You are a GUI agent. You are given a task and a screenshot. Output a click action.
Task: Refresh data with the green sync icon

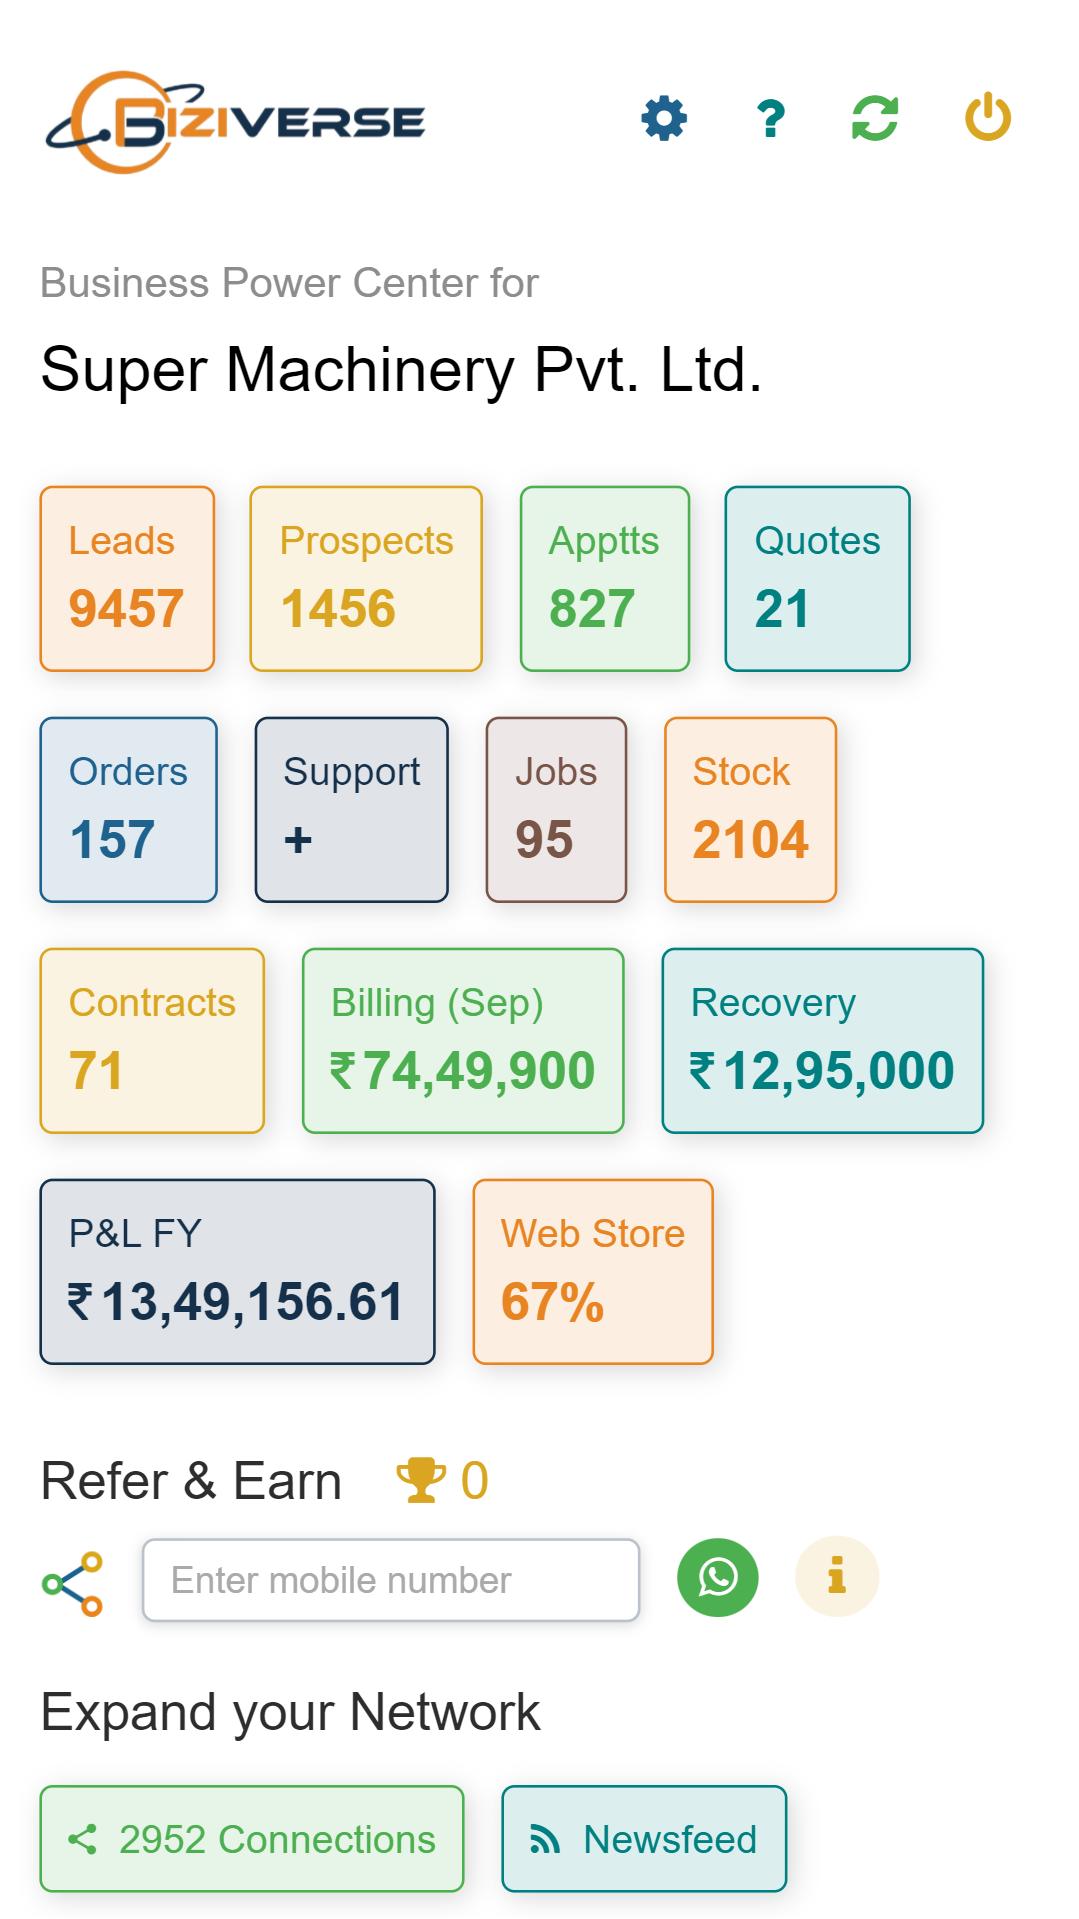[x=875, y=119]
